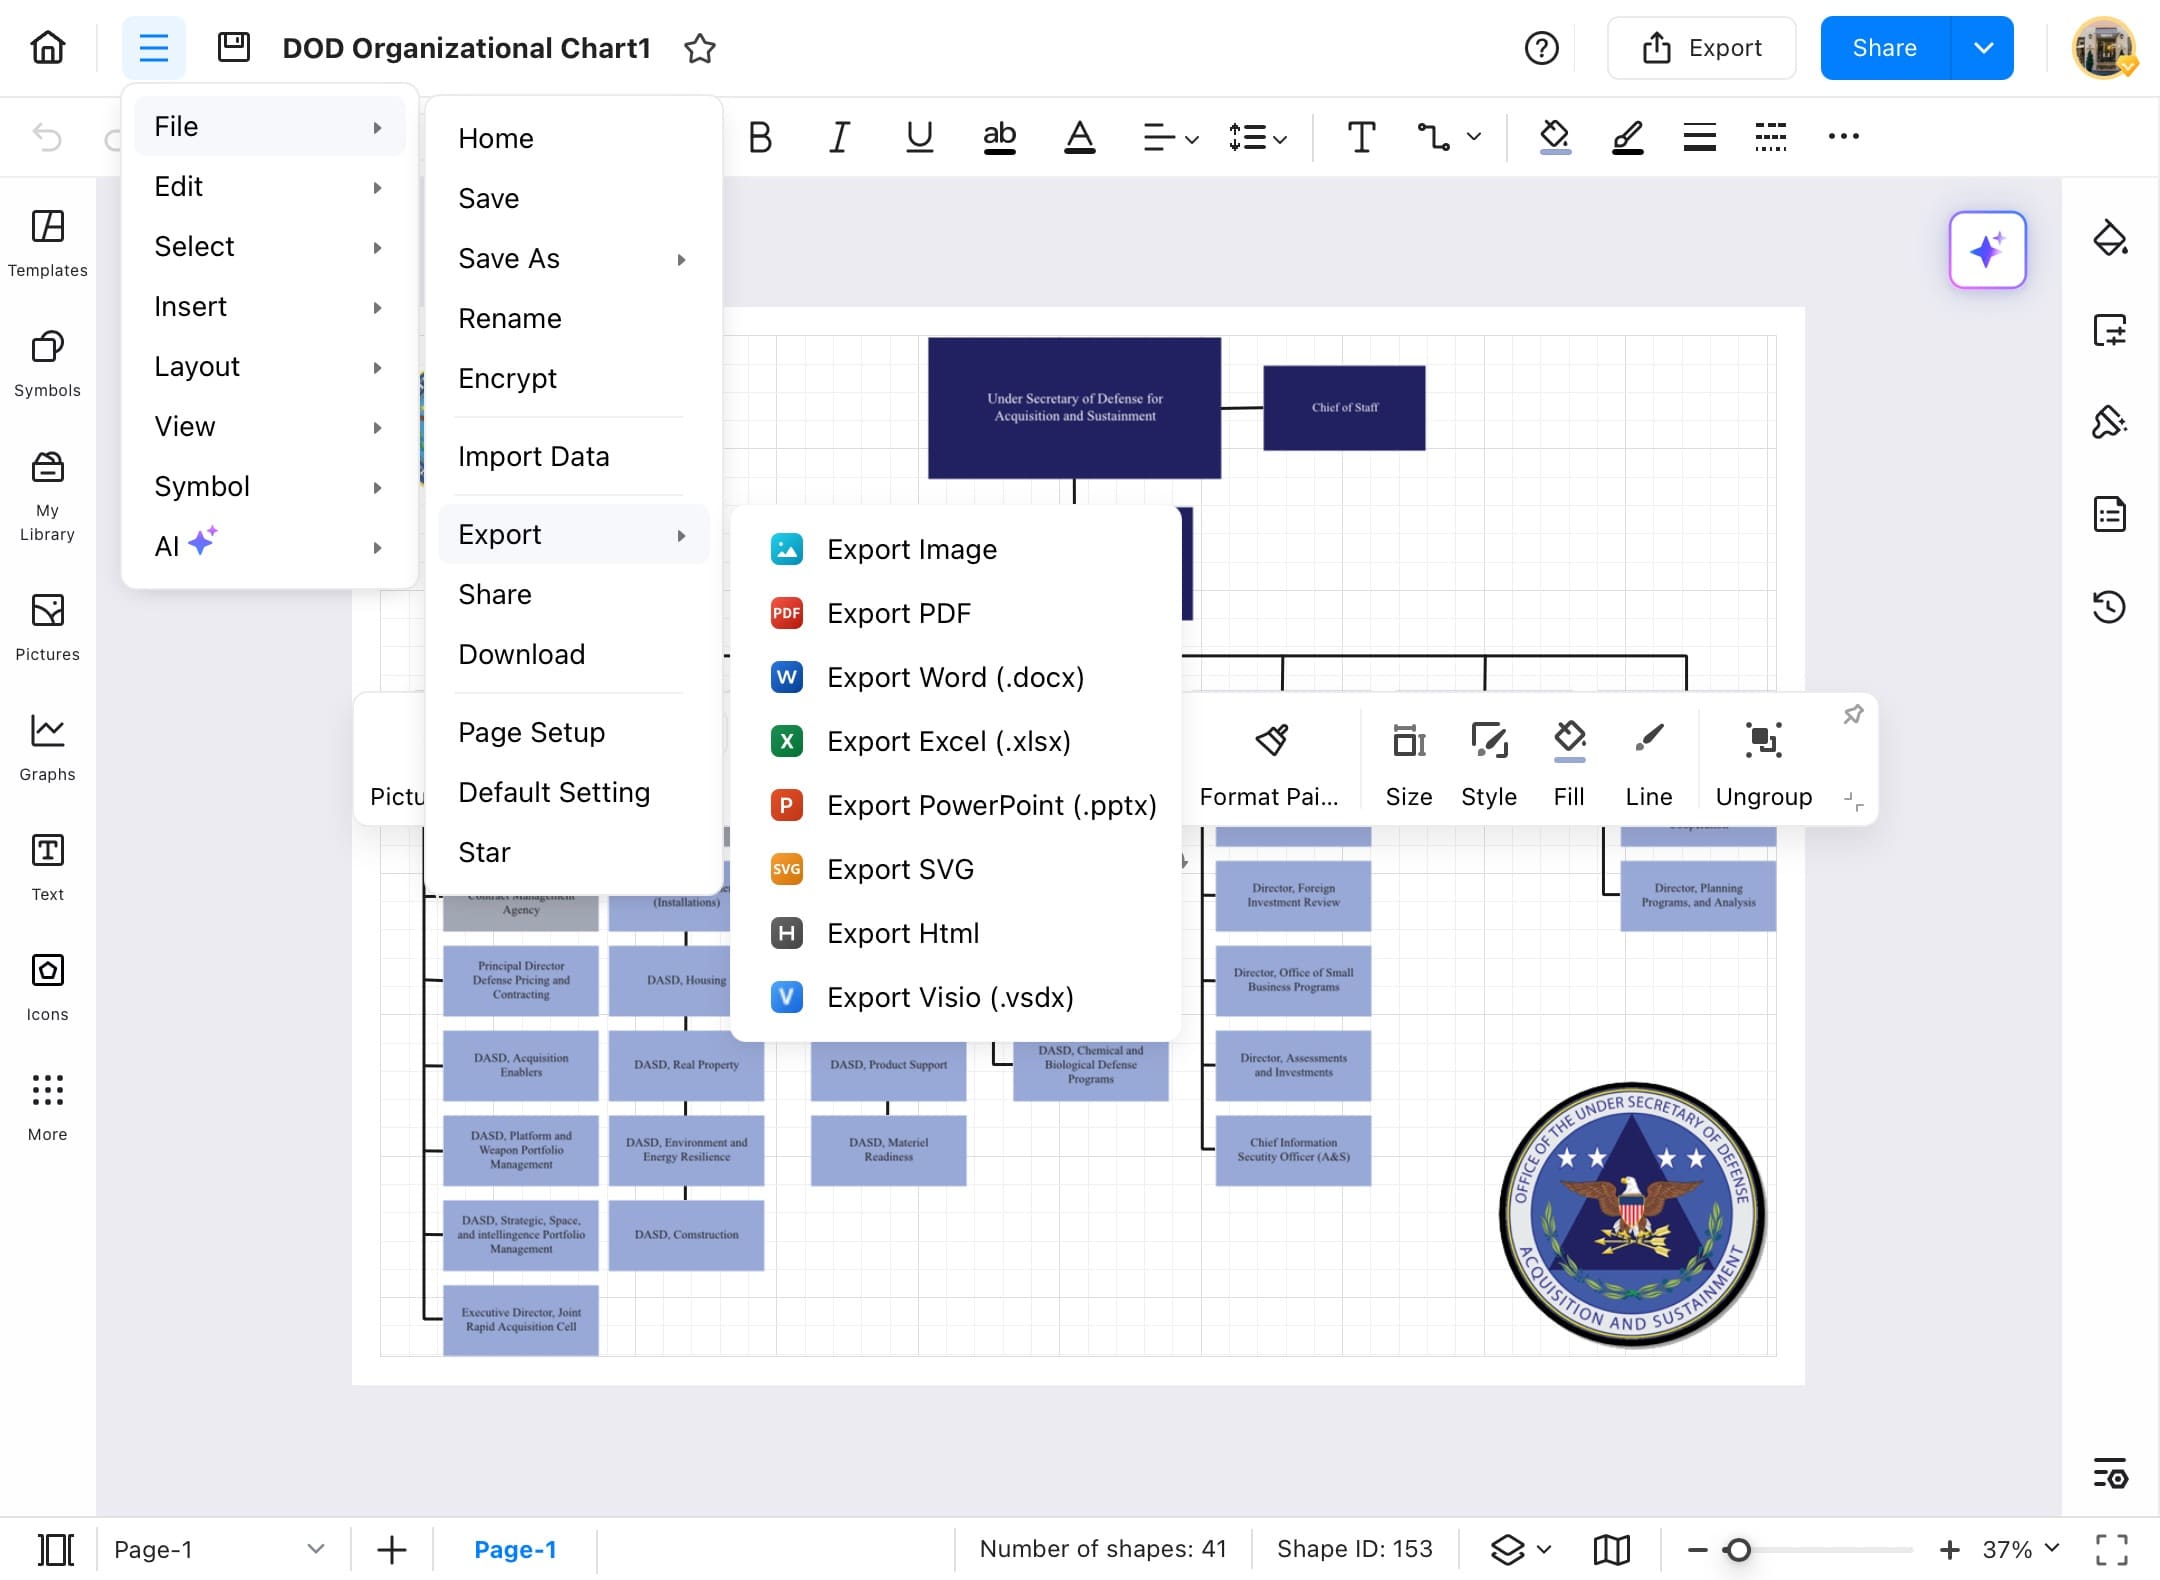Select the Format Painter tool

(x=1269, y=758)
